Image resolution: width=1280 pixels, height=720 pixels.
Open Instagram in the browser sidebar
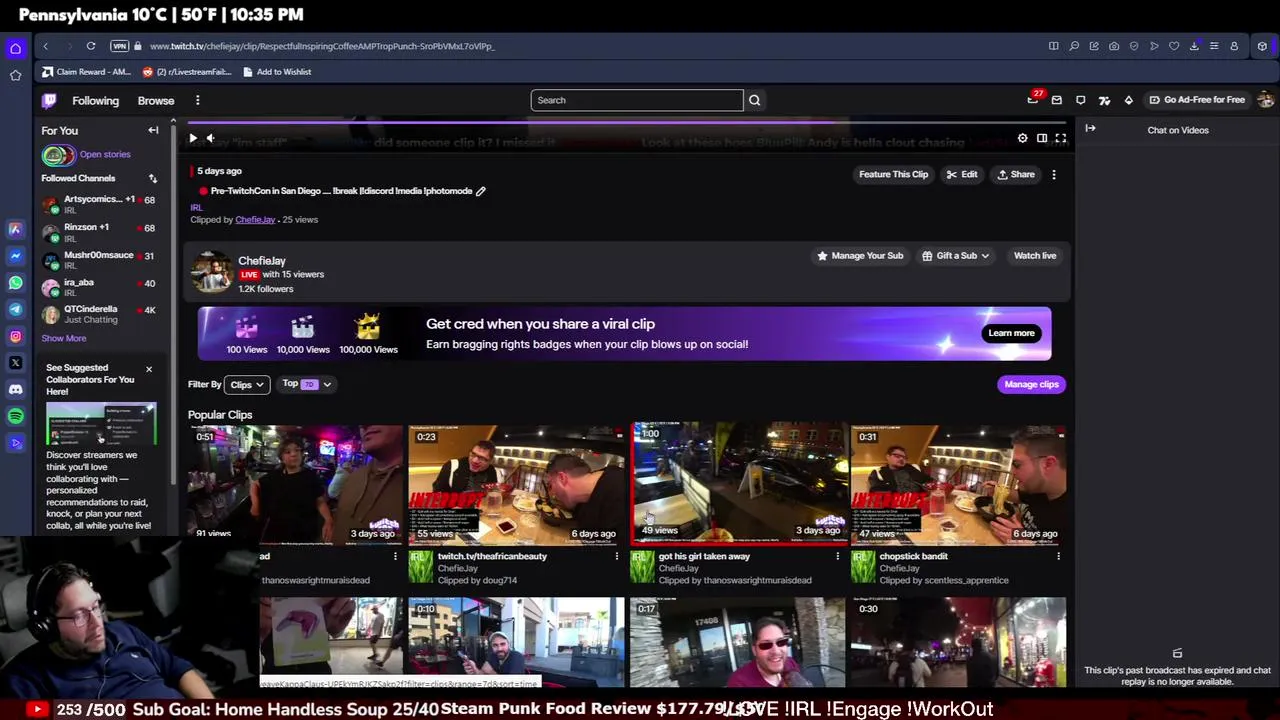point(15,336)
